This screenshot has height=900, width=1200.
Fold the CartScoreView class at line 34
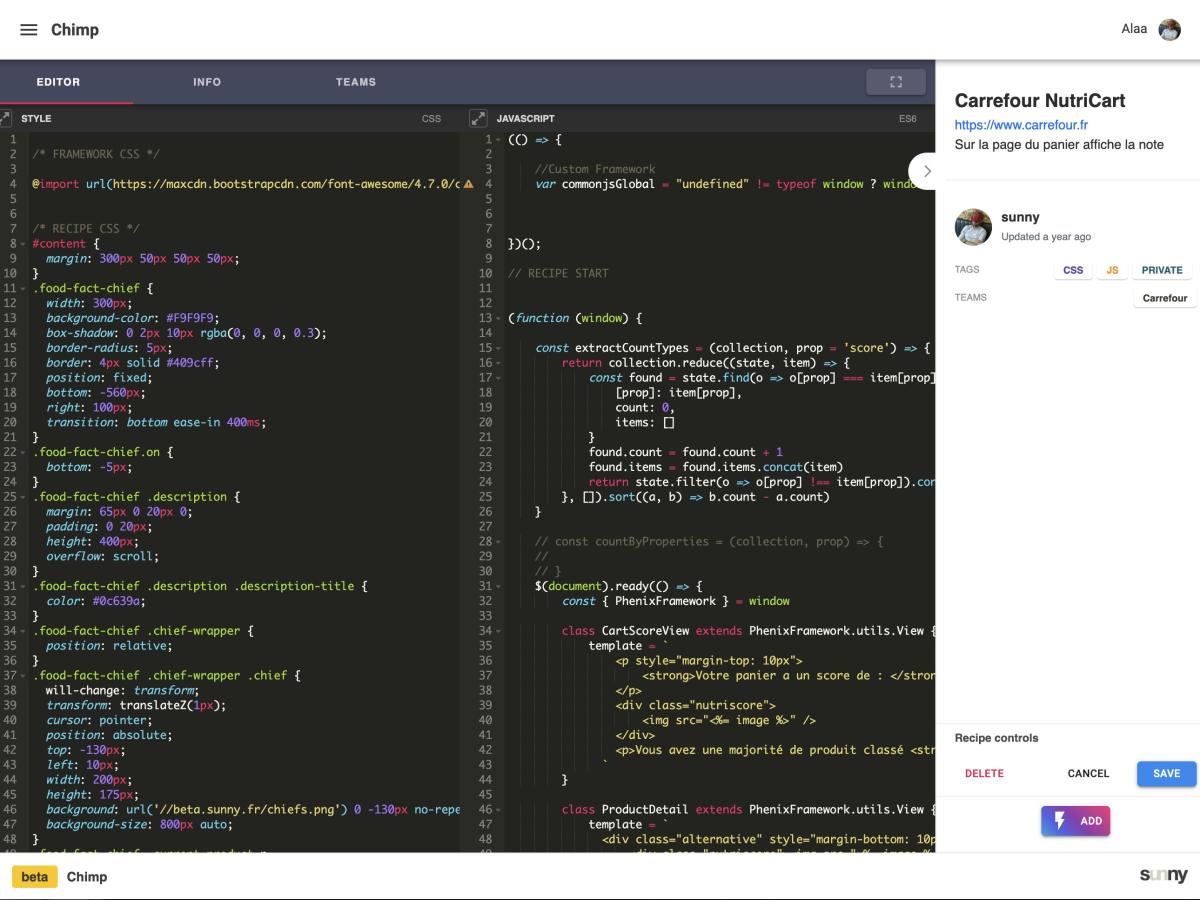tap(498, 631)
